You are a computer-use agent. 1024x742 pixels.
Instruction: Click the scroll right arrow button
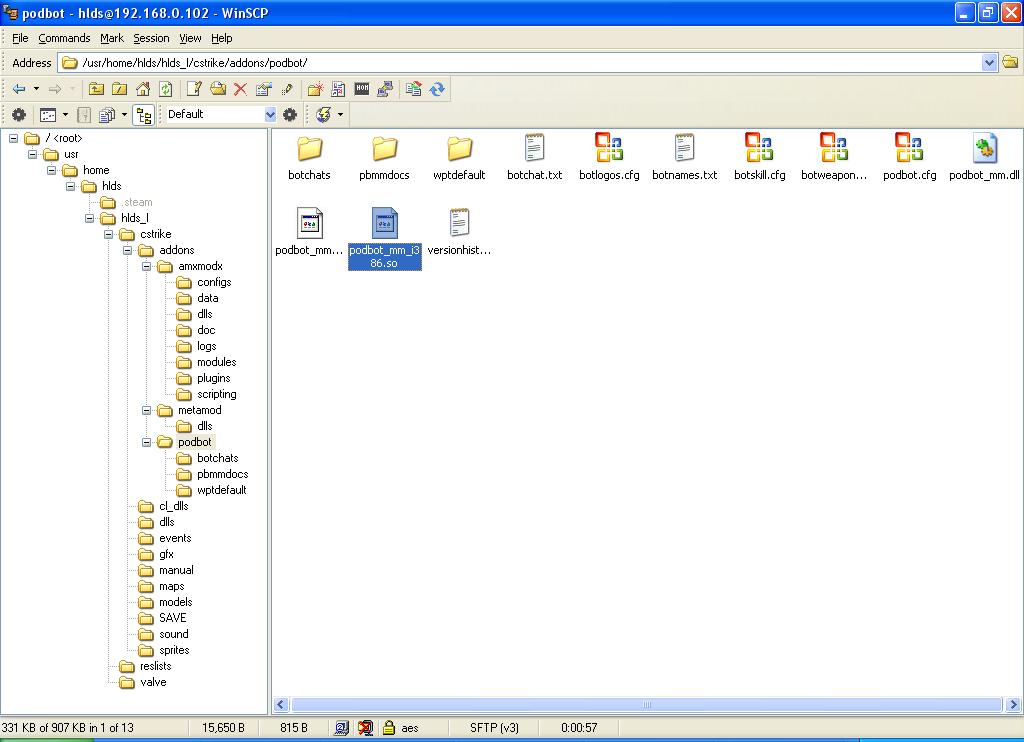1013,705
